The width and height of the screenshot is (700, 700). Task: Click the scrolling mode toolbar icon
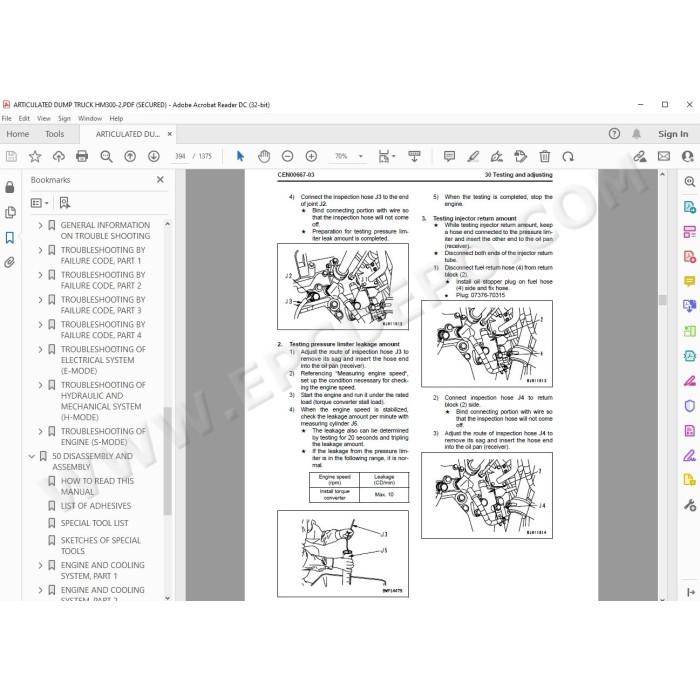(414, 156)
